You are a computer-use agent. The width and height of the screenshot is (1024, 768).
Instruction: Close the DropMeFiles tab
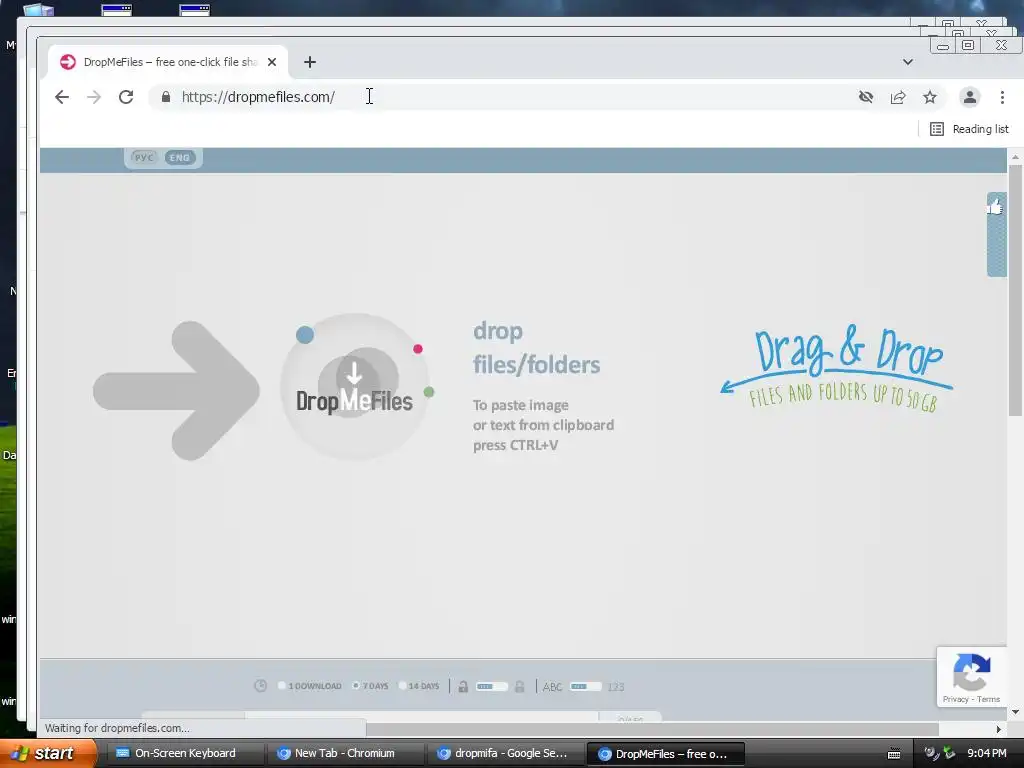(272, 62)
